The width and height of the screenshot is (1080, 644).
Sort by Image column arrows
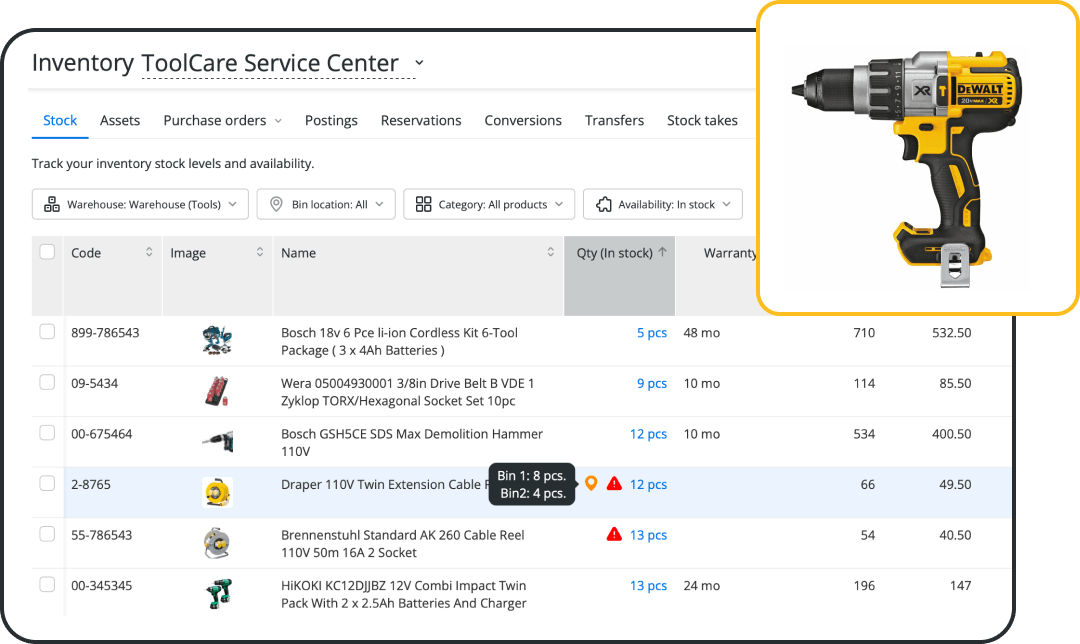pyautogui.click(x=260, y=252)
